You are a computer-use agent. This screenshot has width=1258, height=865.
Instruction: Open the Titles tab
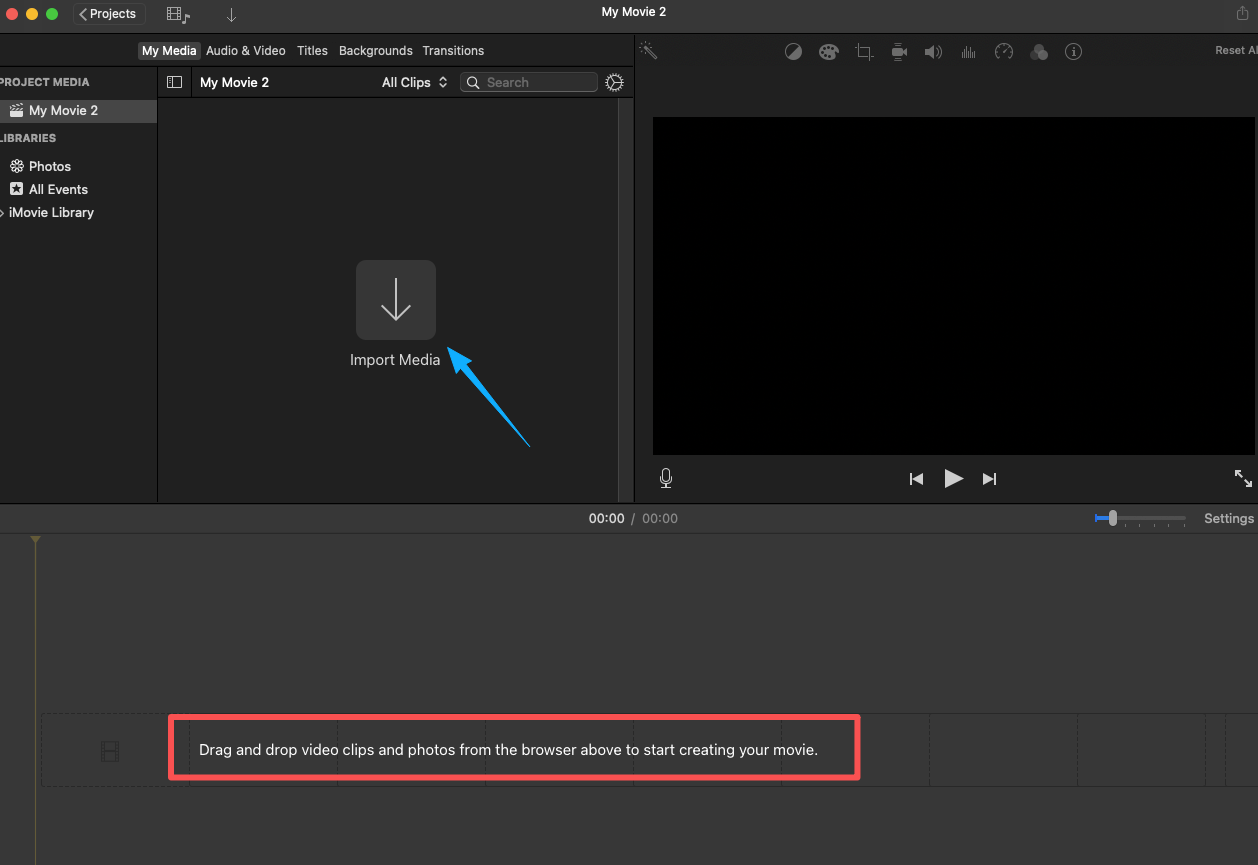click(312, 51)
